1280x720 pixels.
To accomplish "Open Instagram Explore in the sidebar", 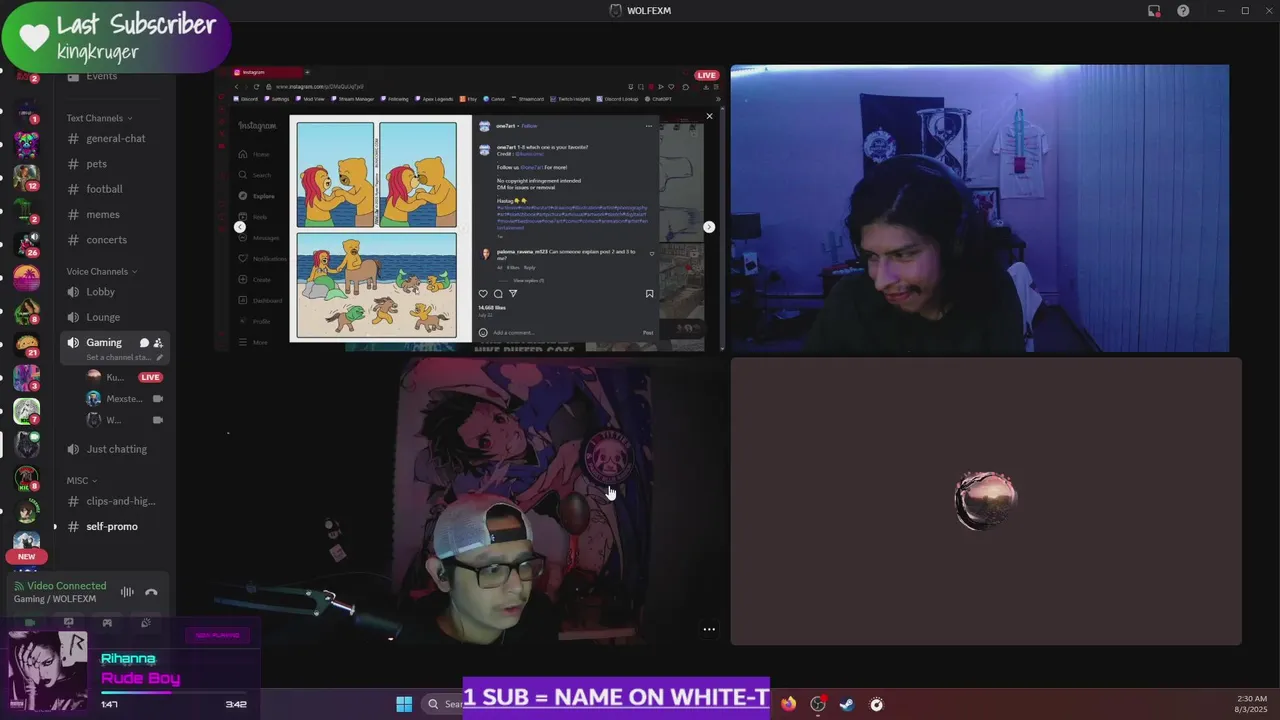I will coord(256,196).
